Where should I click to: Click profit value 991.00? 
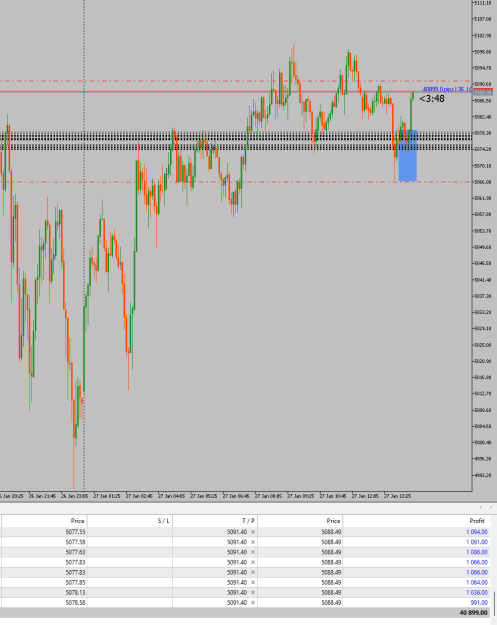point(479,603)
